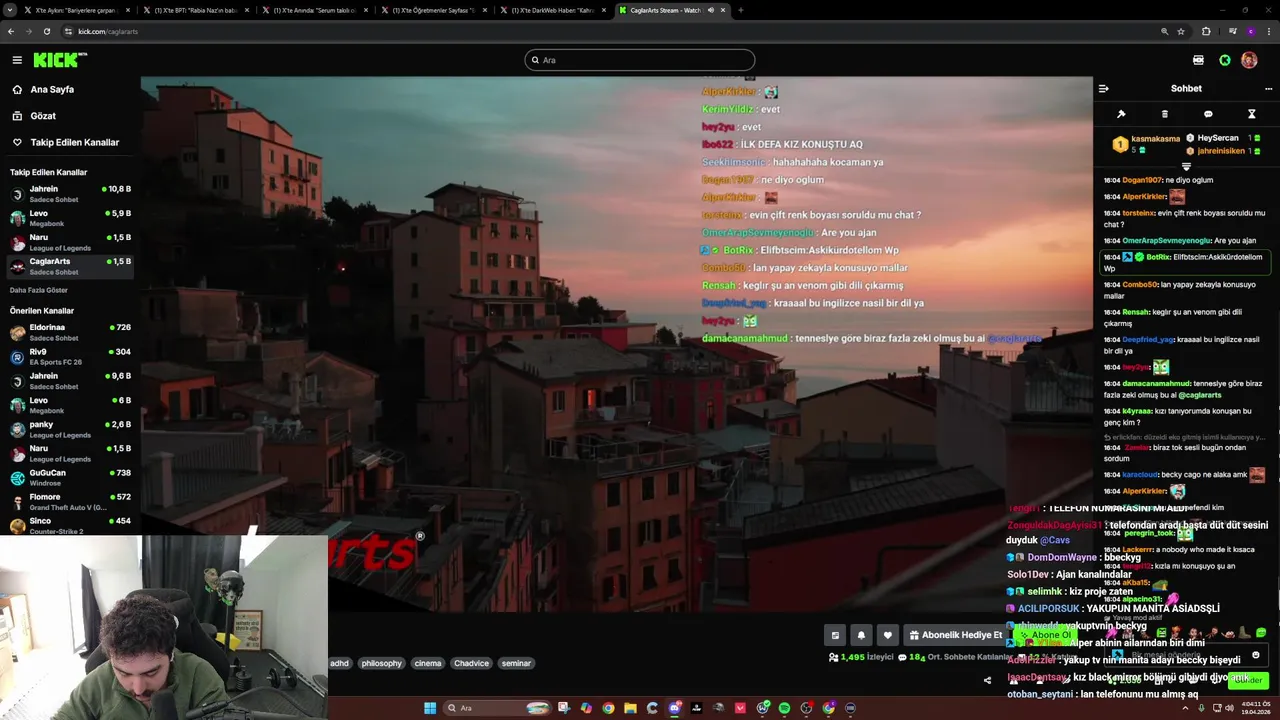Bookmark this page with the star icon

(x=1181, y=31)
